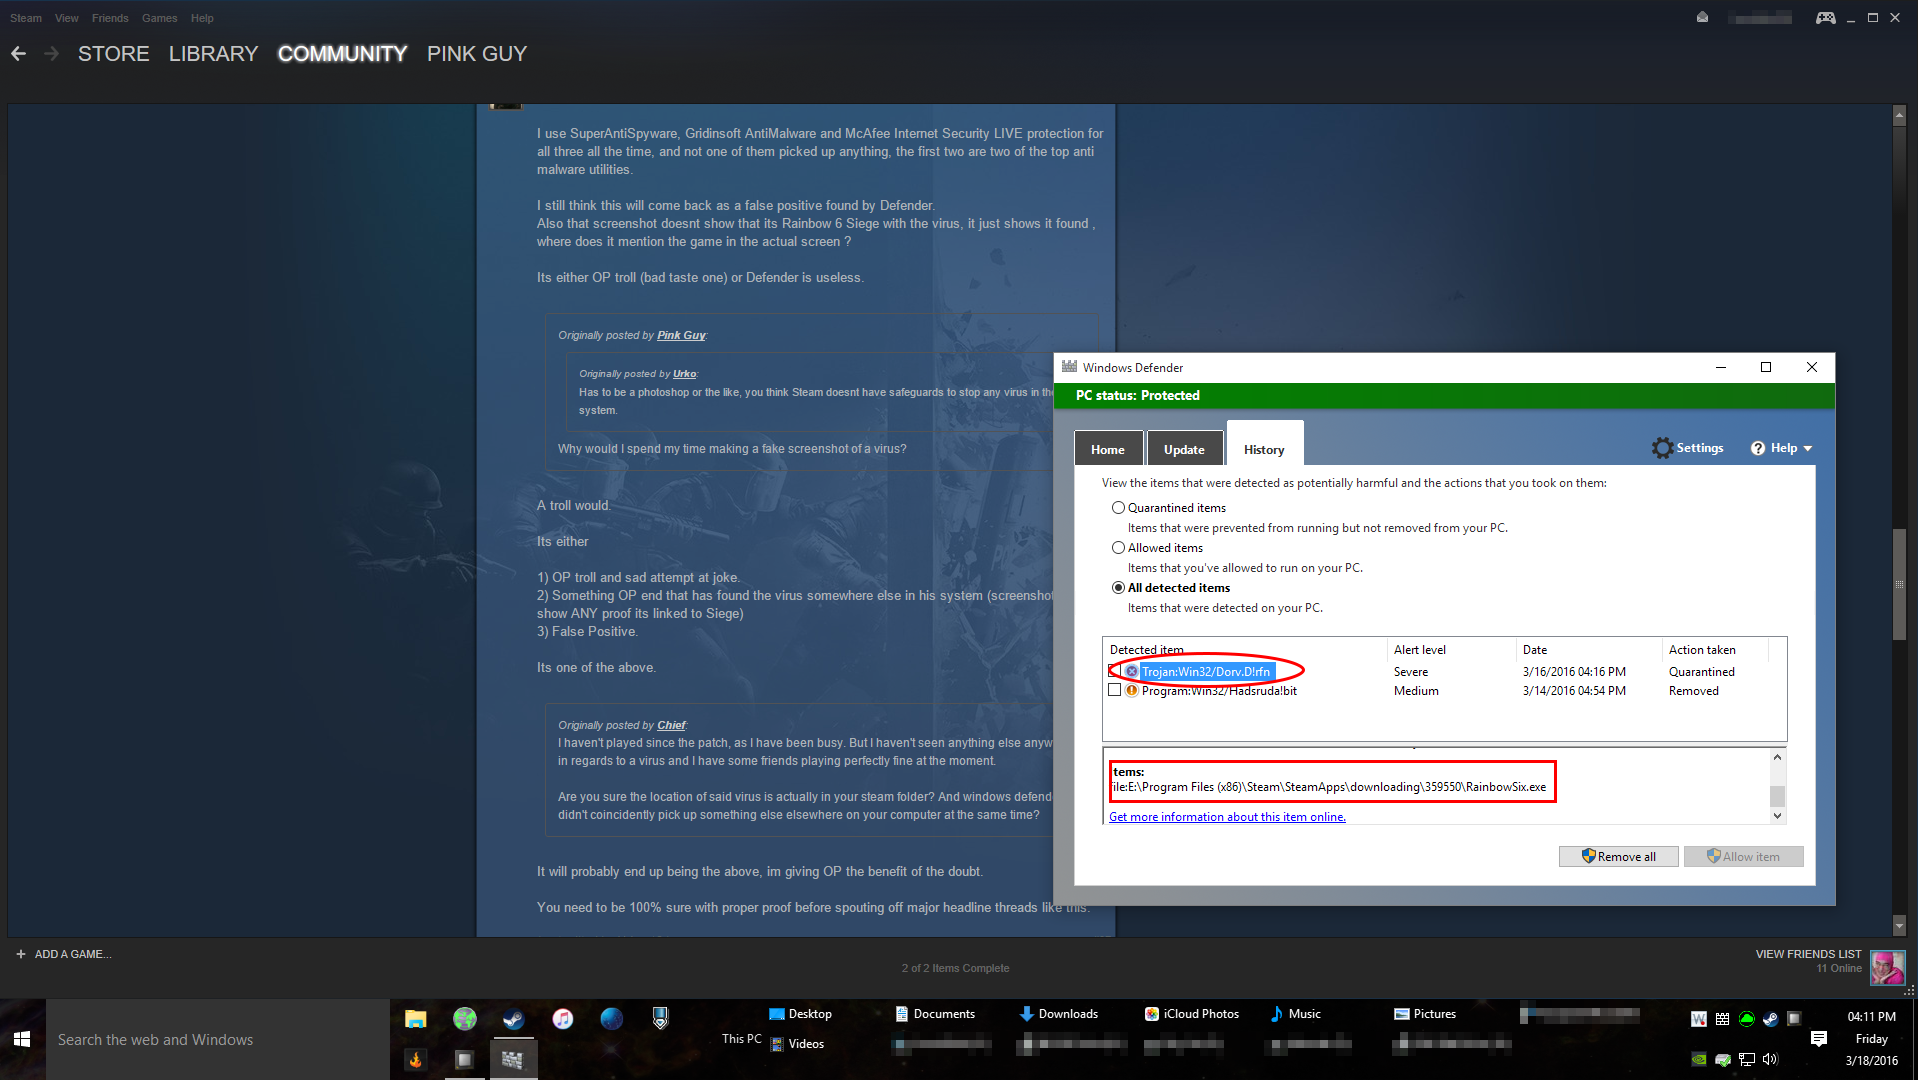Open the Action Center notification icon
This screenshot has height=1080, width=1918.
click(x=1819, y=1039)
